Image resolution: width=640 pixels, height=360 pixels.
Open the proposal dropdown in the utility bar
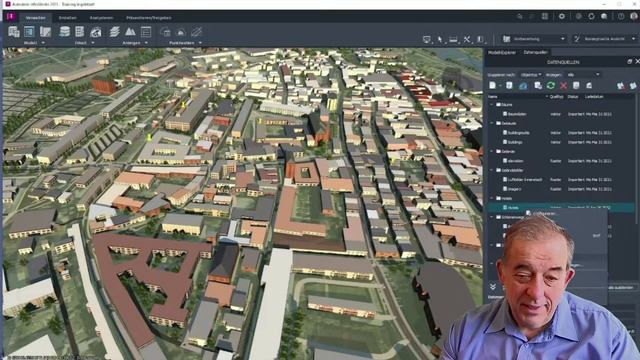click(534, 39)
